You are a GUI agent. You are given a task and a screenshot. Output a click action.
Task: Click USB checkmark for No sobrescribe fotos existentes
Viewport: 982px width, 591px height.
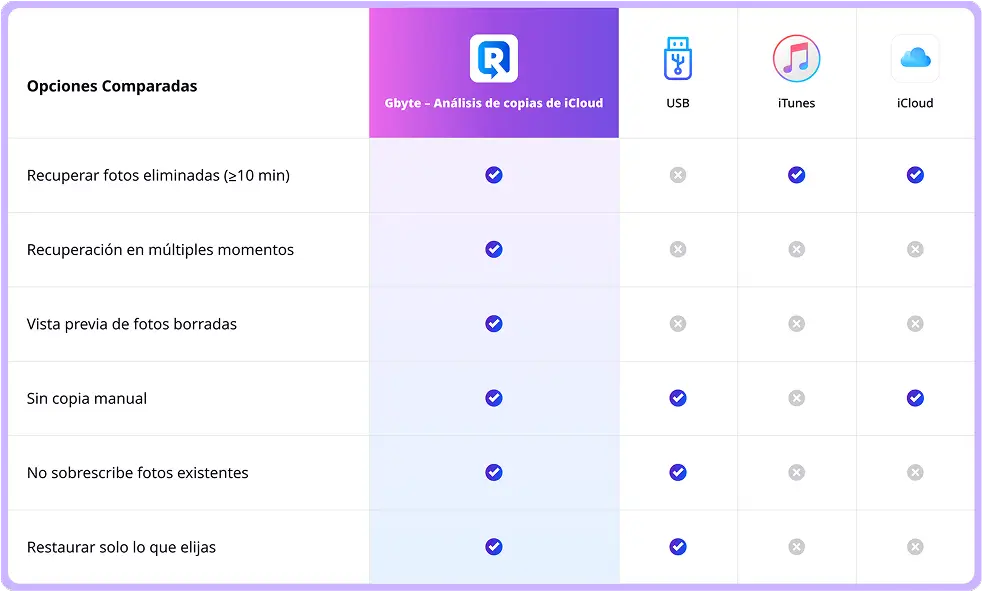point(678,472)
